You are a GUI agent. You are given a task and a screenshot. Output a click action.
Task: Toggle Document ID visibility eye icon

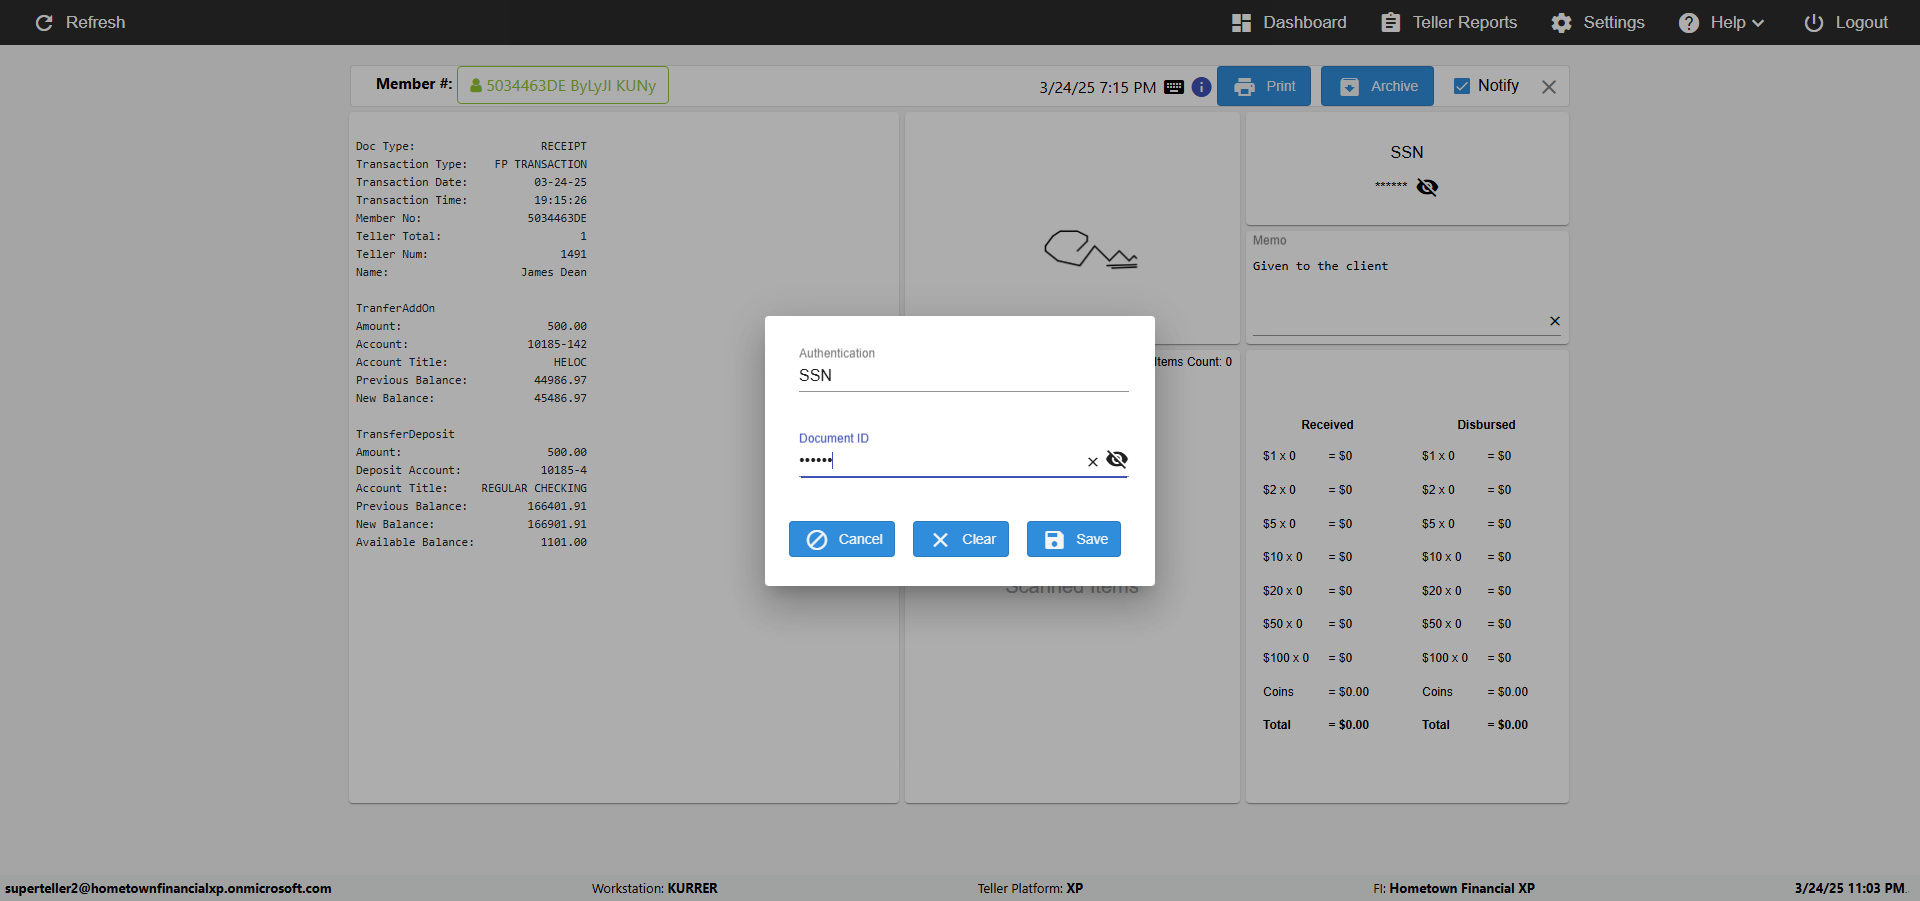(x=1117, y=459)
